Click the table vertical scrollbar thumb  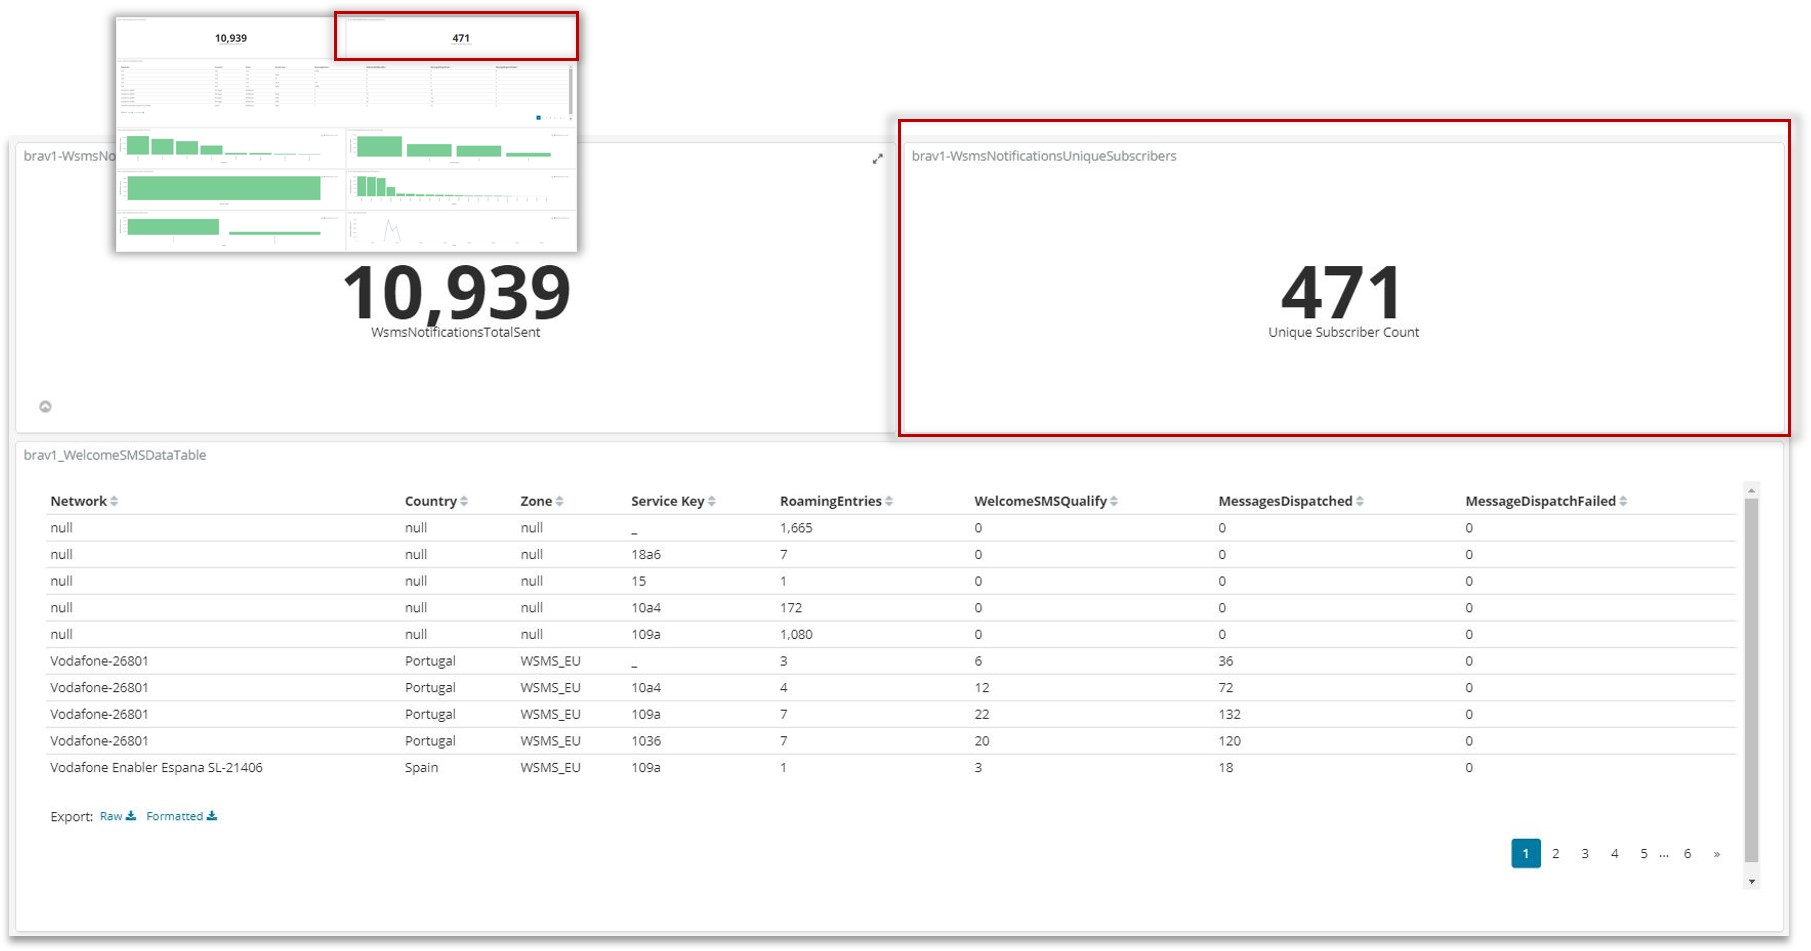click(x=1751, y=679)
